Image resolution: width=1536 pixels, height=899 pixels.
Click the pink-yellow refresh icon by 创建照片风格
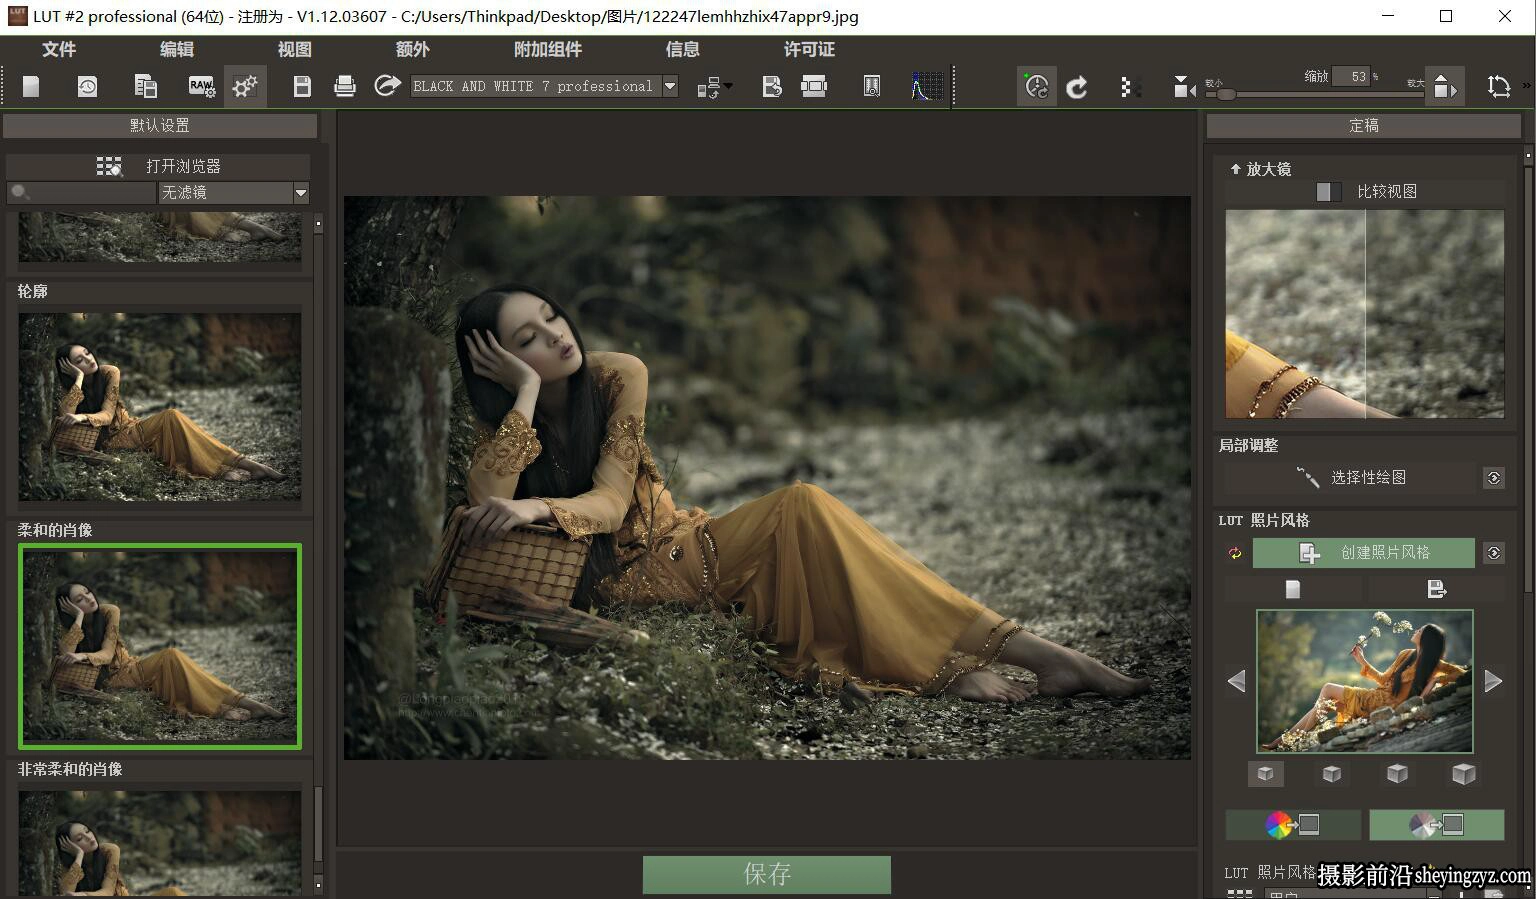point(1235,553)
